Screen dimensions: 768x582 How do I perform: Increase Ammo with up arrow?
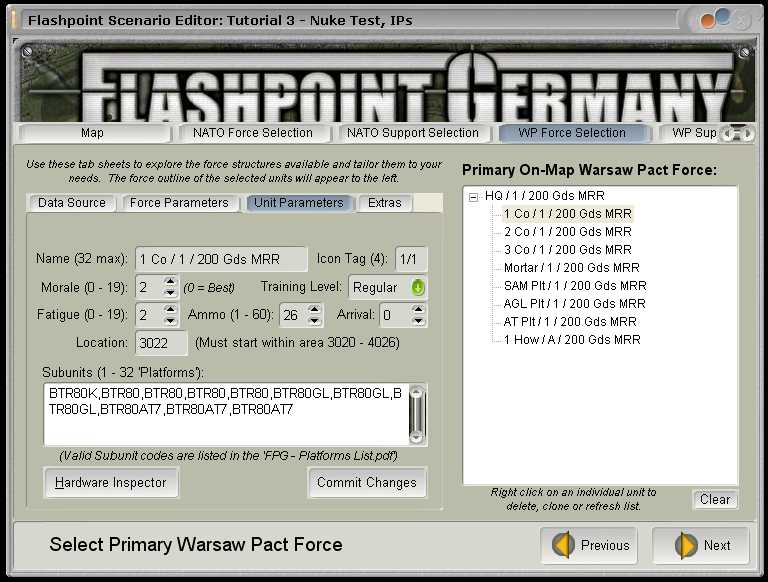[x=314, y=309]
